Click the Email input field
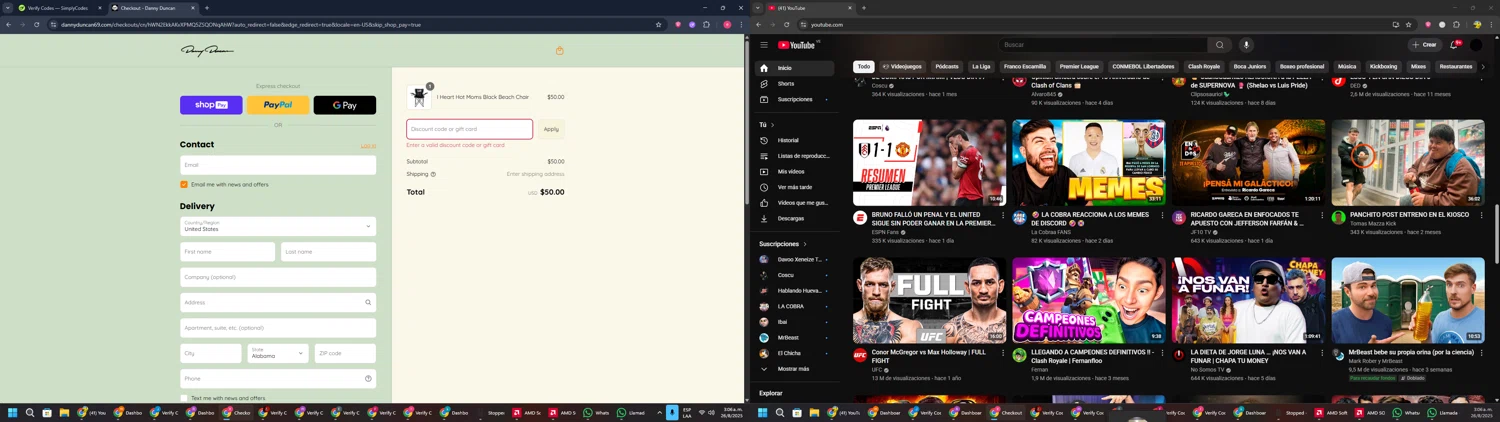The height and width of the screenshot is (422, 1500). coord(278,165)
